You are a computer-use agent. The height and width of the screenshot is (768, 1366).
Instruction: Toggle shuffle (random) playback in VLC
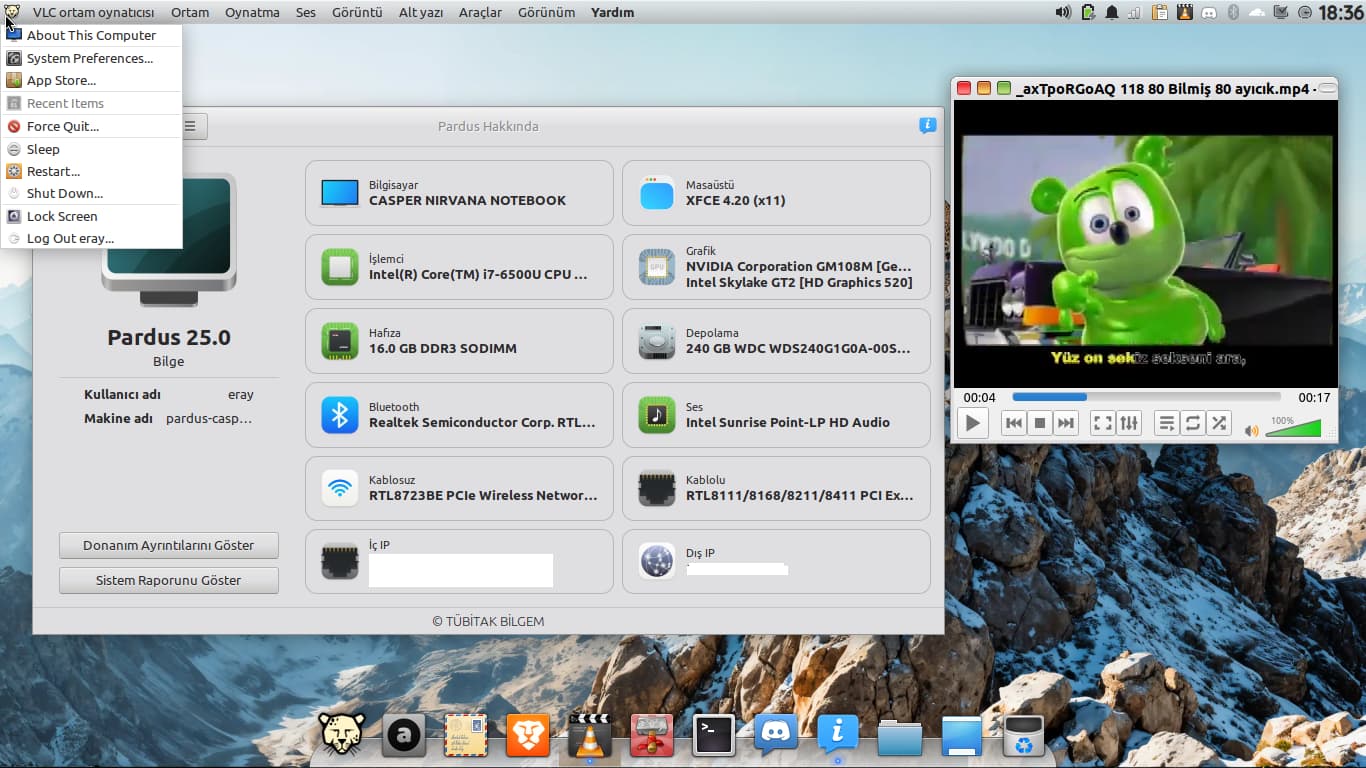(1219, 423)
